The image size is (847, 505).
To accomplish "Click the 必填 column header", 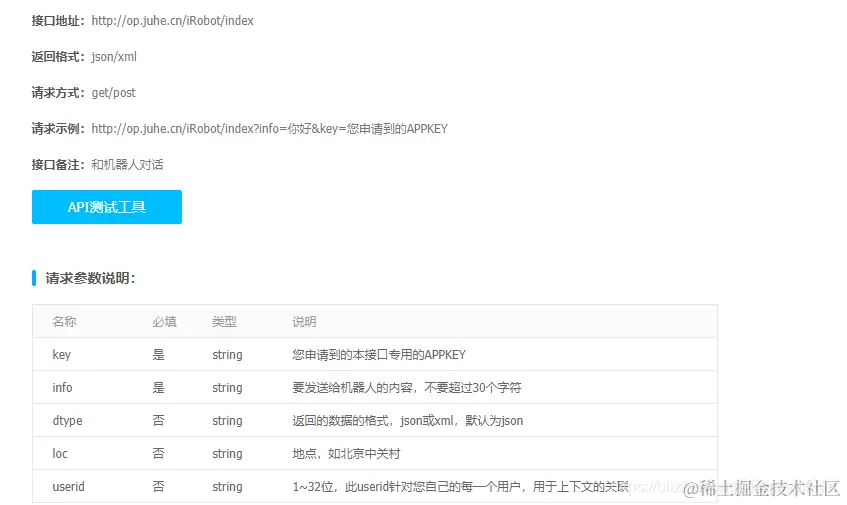I will [x=164, y=321].
